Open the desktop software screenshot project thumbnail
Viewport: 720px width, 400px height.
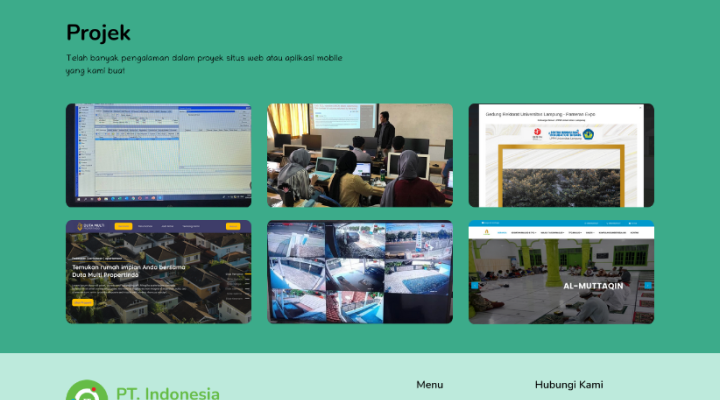(x=158, y=155)
